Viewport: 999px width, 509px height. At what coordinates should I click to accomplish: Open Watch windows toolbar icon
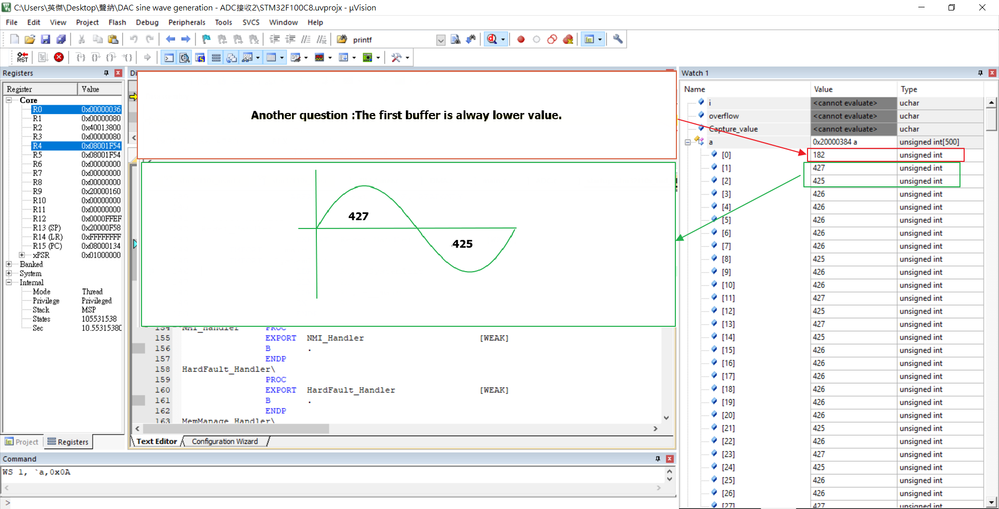pyautogui.click(x=247, y=57)
